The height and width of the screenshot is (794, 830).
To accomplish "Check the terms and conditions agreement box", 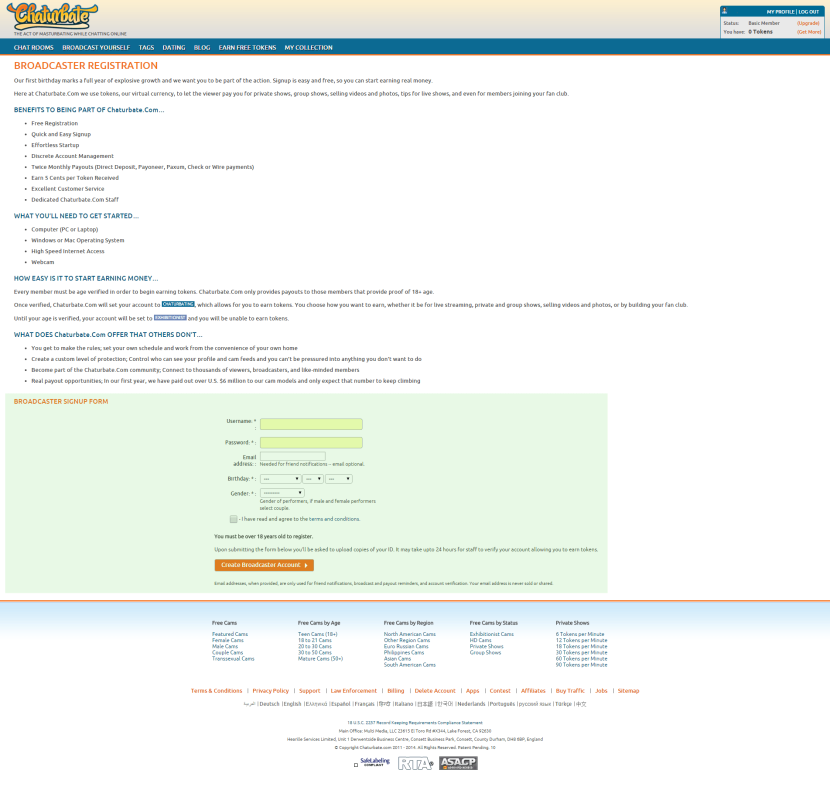I will pos(233,519).
